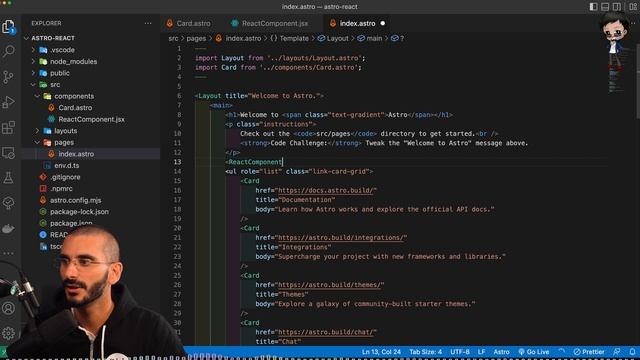Open the Extensions view icon
The width and height of the screenshot is (640, 360).
(x=8, y=127)
